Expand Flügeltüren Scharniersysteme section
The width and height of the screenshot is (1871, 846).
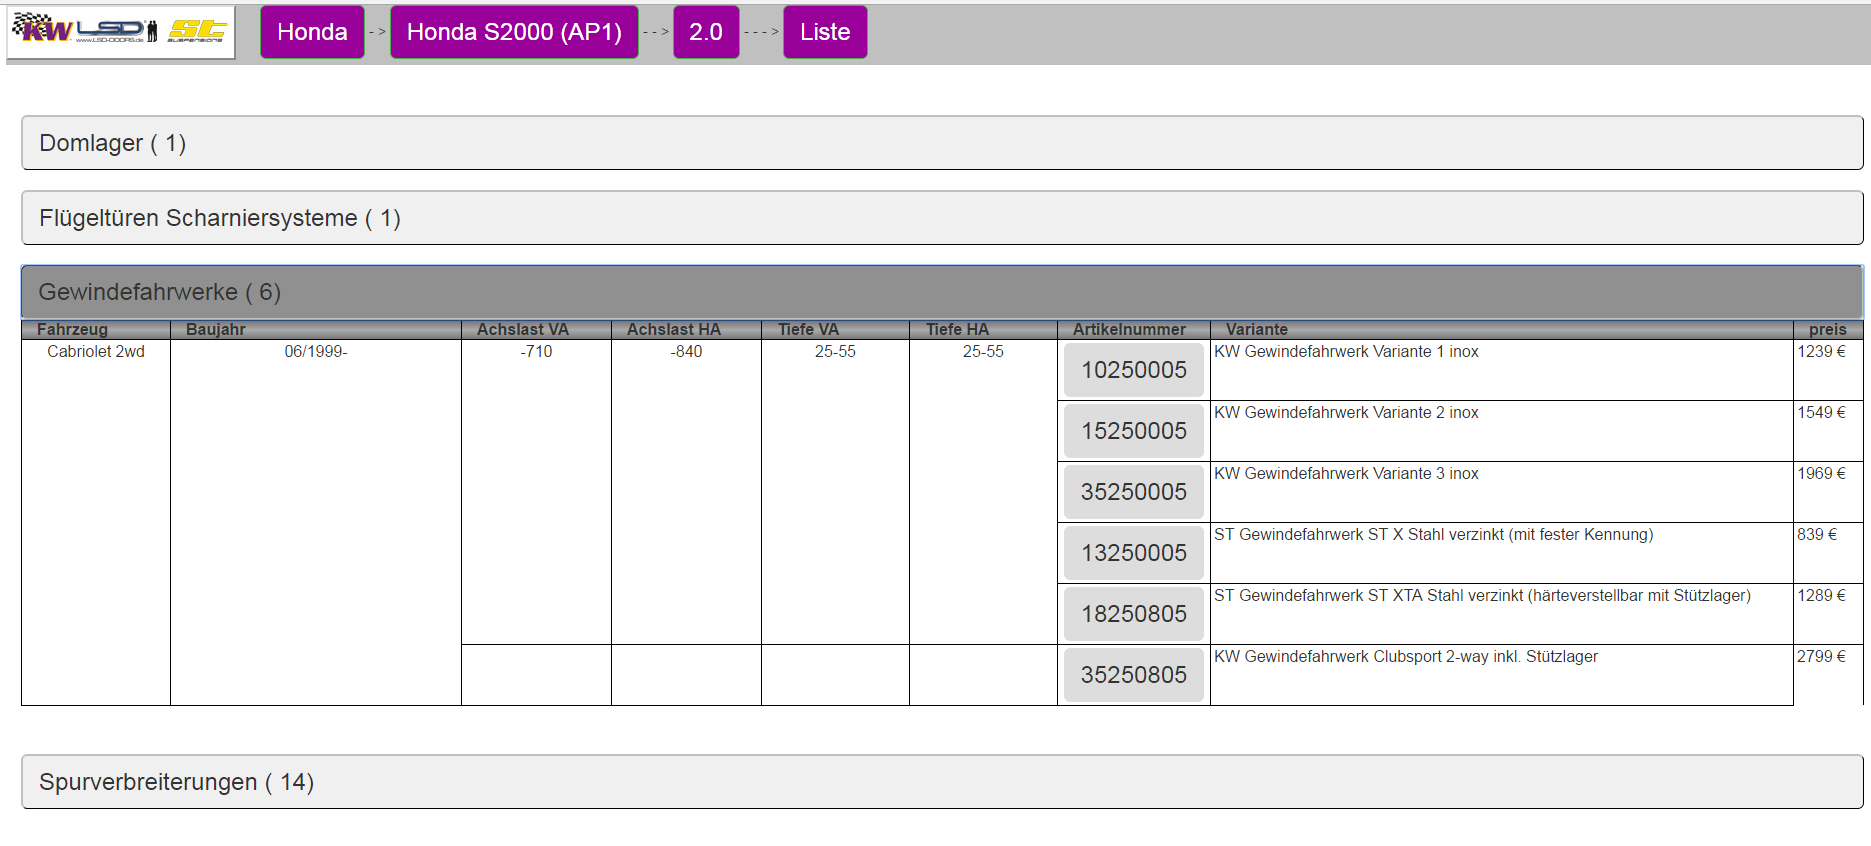[941, 218]
